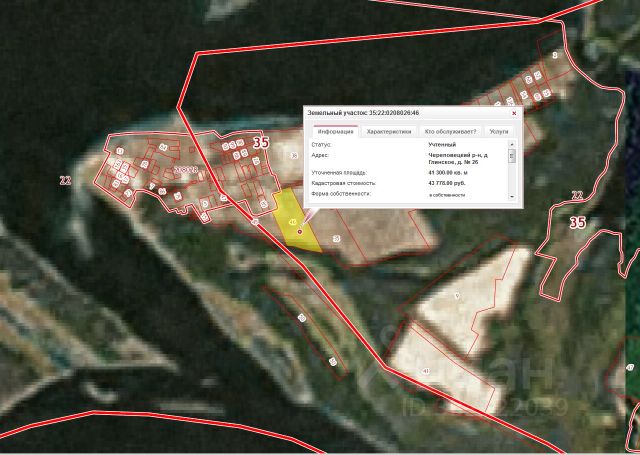Switch to the Характеристики tab

389,131
